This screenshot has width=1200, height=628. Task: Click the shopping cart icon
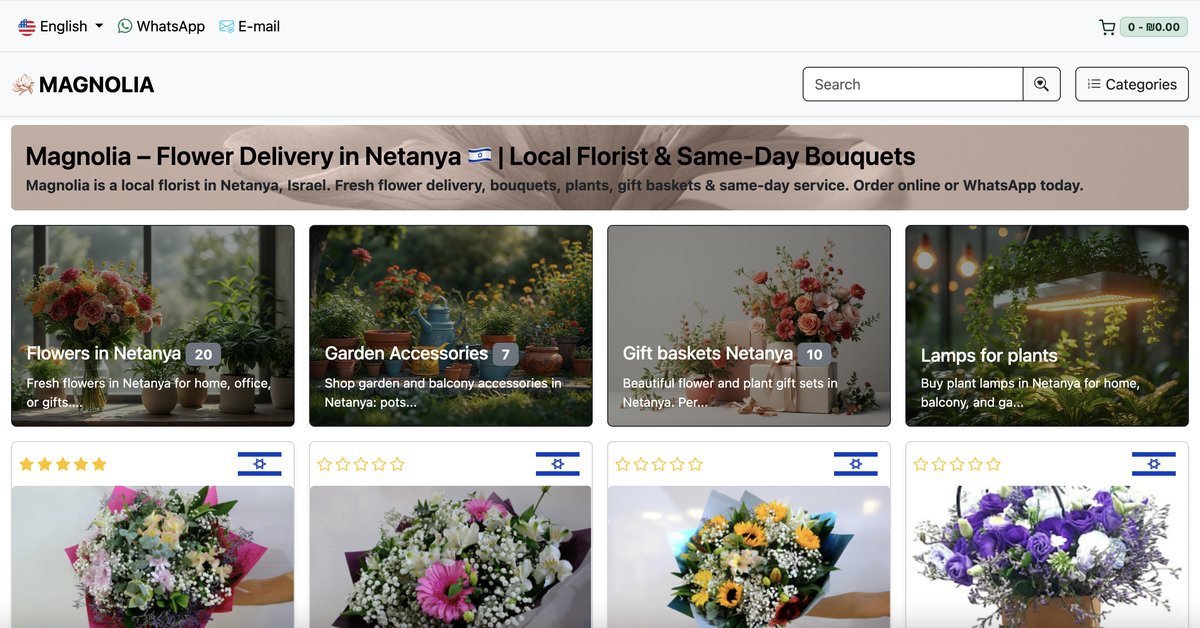(1107, 27)
